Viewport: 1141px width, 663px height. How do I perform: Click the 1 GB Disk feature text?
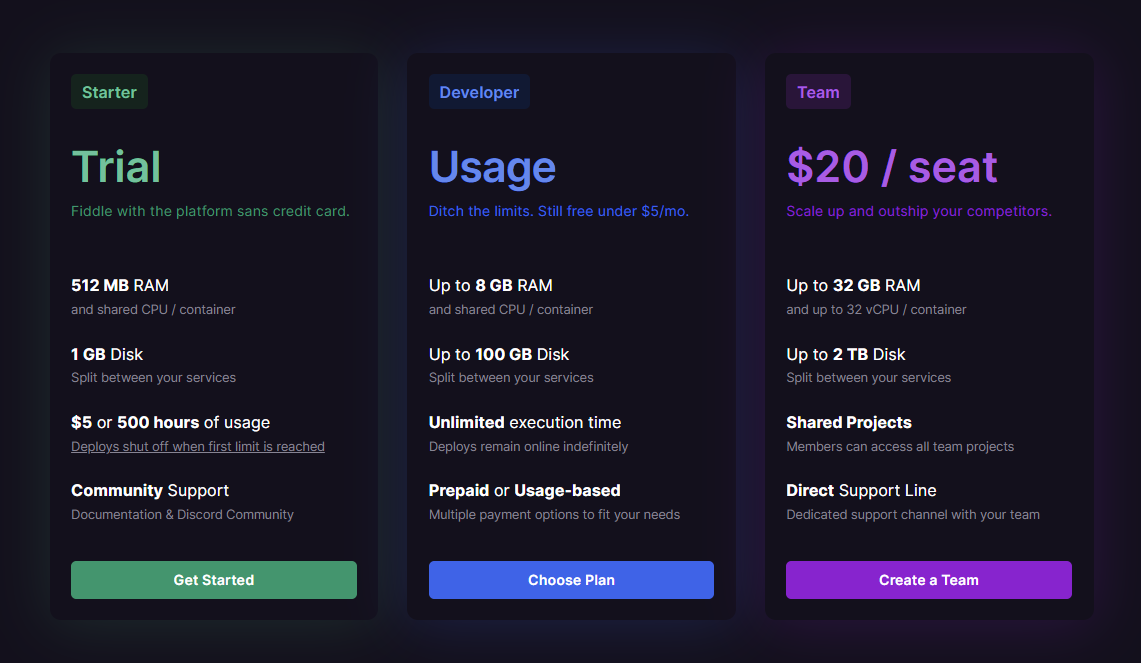(x=107, y=354)
